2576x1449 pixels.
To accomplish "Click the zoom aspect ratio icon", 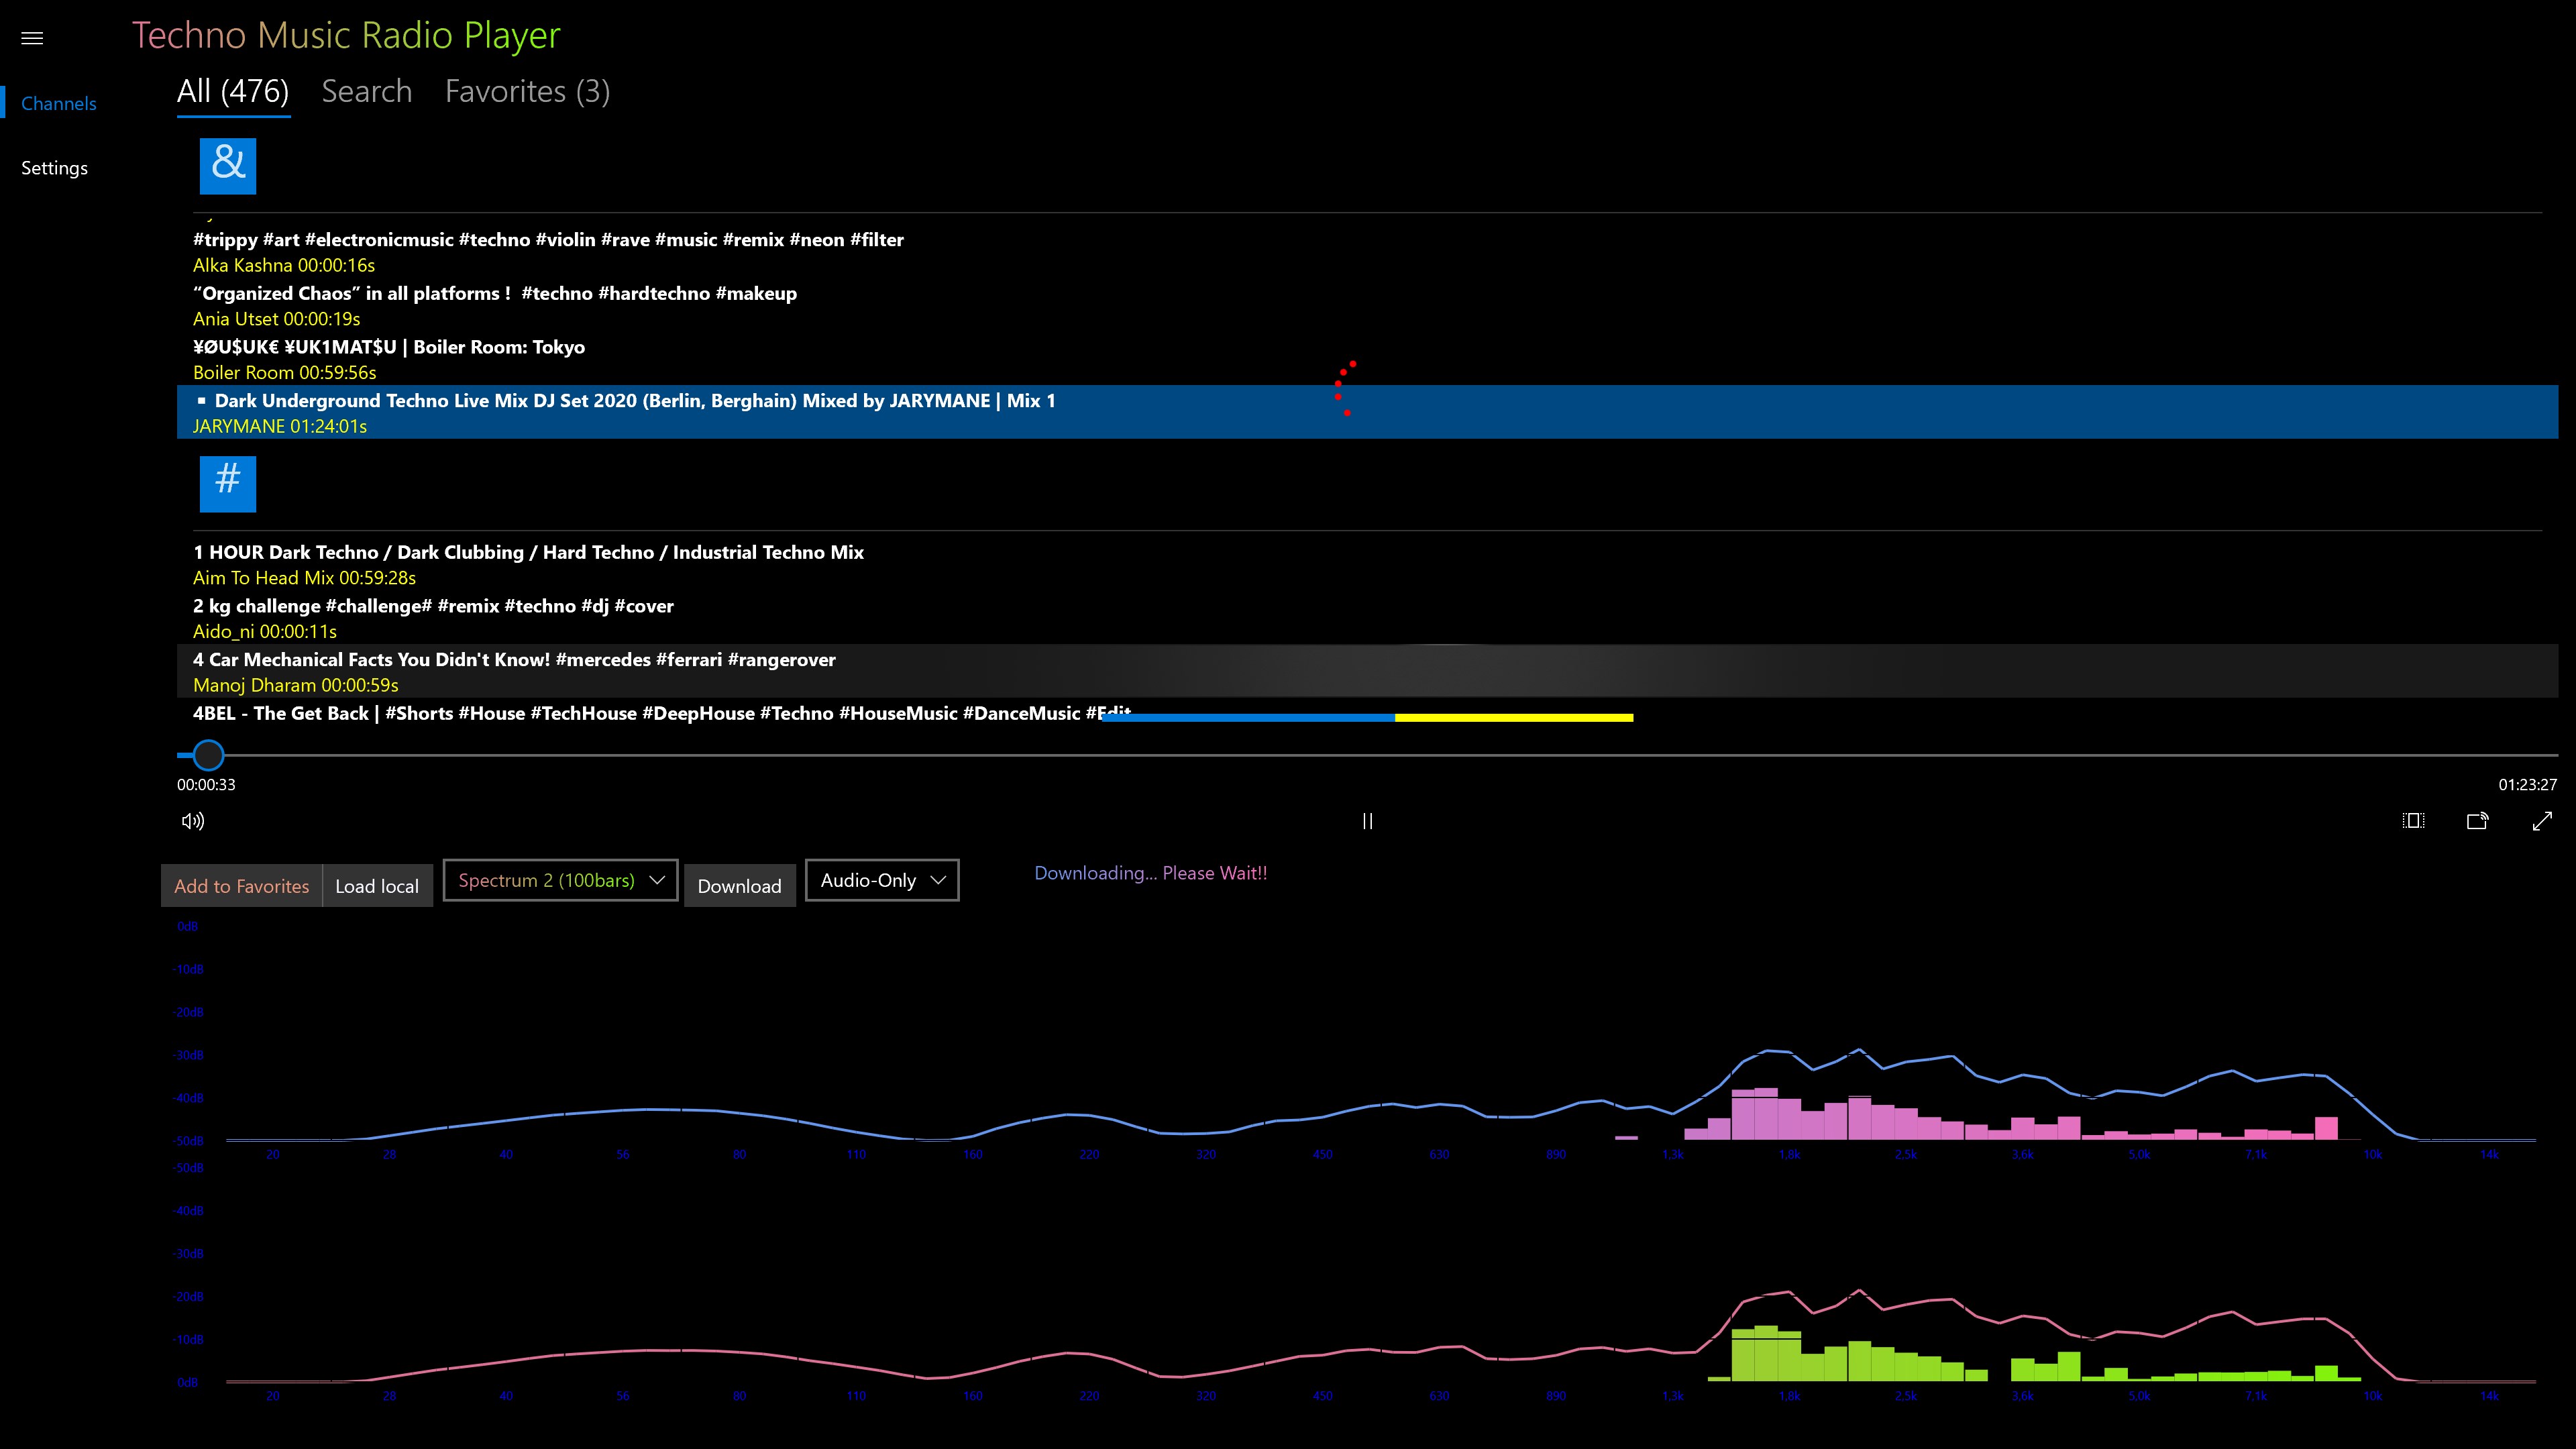I will click(x=2413, y=821).
